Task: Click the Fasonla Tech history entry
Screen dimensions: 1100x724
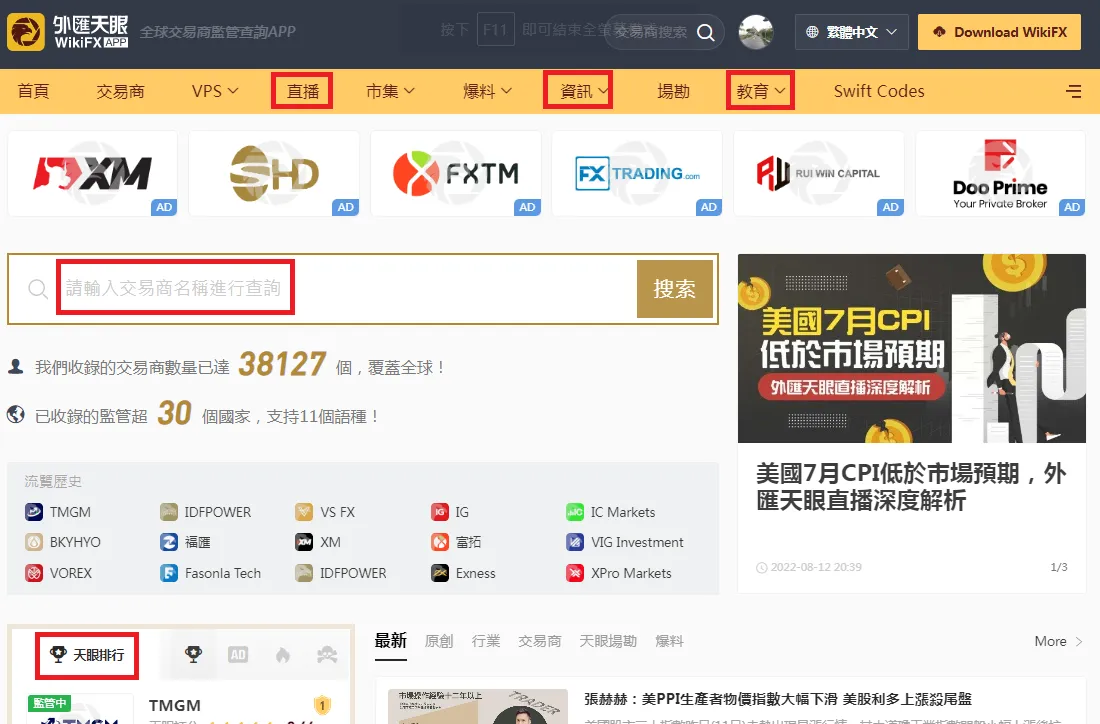Action: coord(211,573)
